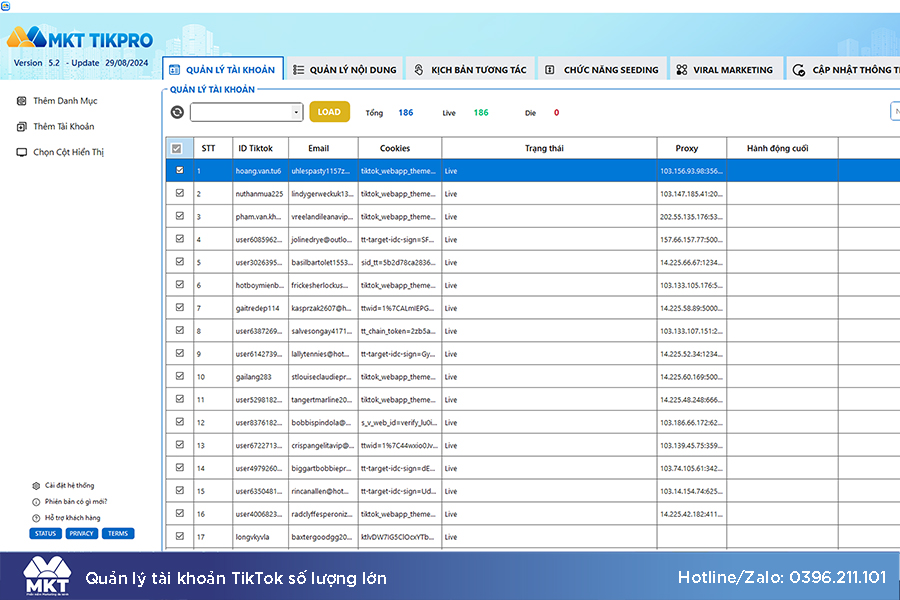Image resolution: width=900 pixels, height=600 pixels.
Task: Toggle the checkbox for row gailang283
Action: point(180,377)
